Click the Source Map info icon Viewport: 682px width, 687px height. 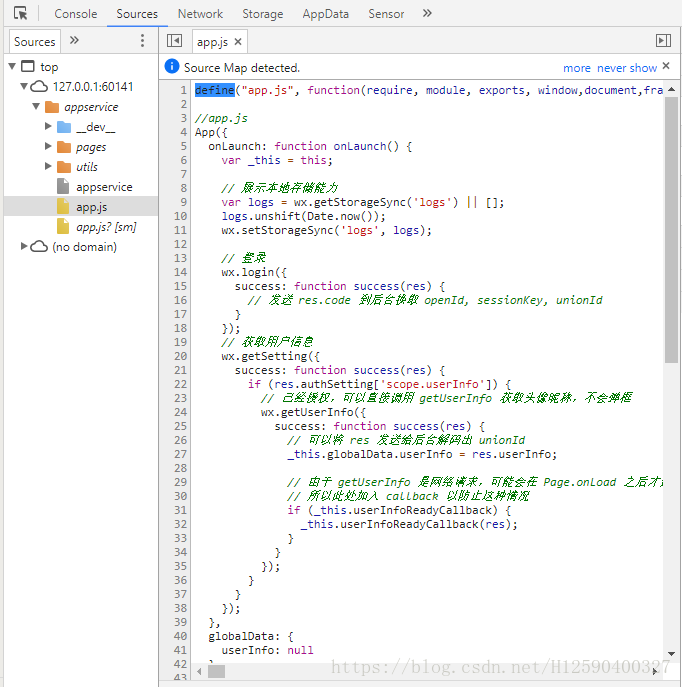click(x=172, y=67)
